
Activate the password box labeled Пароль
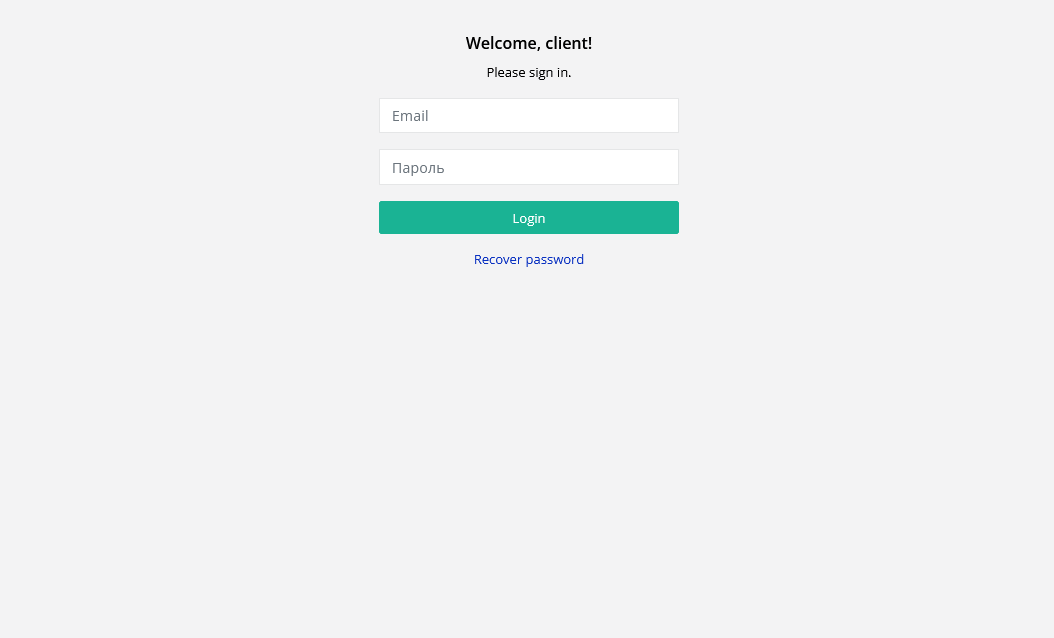[528, 167]
